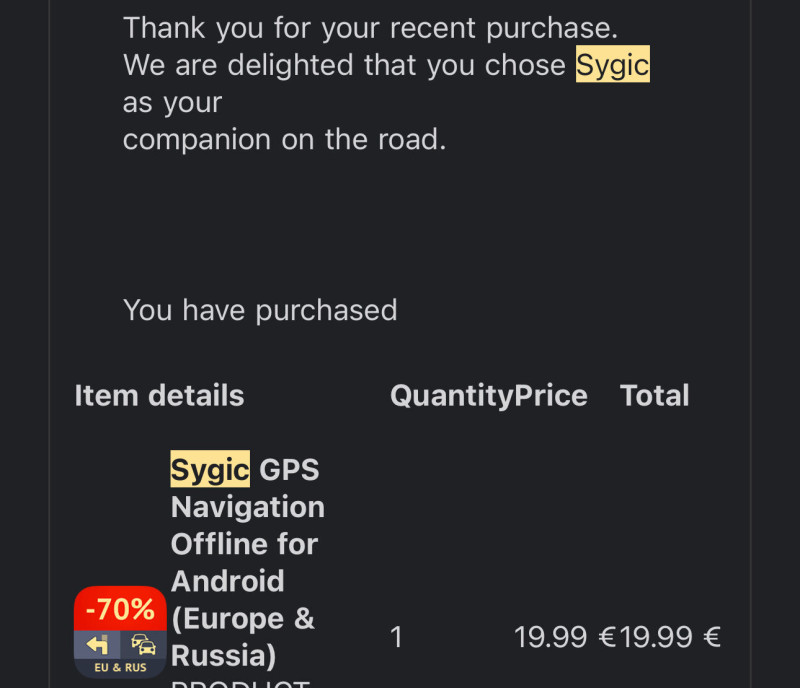Image resolution: width=800 pixels, height=688 pixels.
Task: Click the EU & RUS label on thumbnail
Action: click(x=120, y=668)
